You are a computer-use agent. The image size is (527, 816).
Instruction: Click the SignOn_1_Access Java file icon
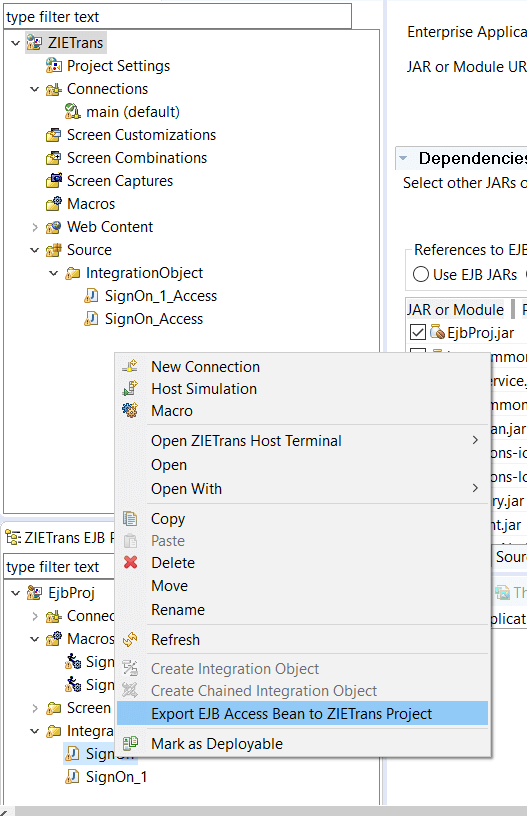[91, 296]
